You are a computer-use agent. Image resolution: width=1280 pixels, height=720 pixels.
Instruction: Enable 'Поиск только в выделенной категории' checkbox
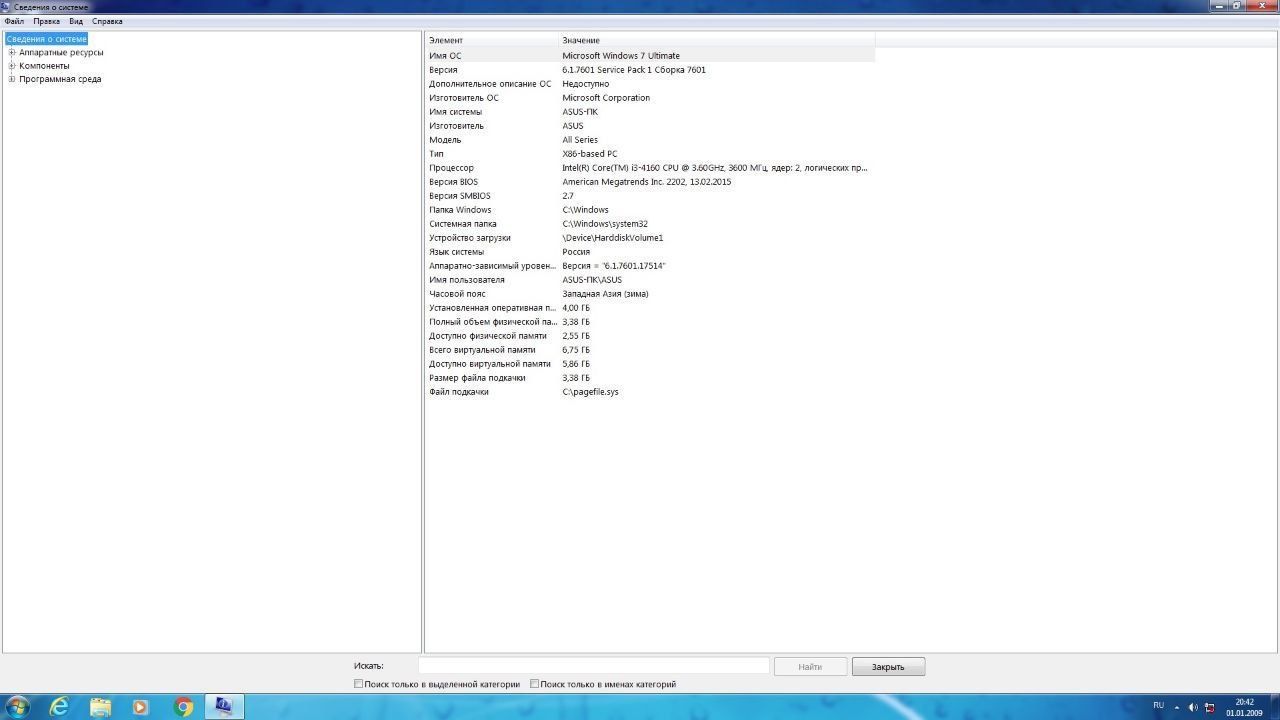pyautogui.click(x=358, y=684)
